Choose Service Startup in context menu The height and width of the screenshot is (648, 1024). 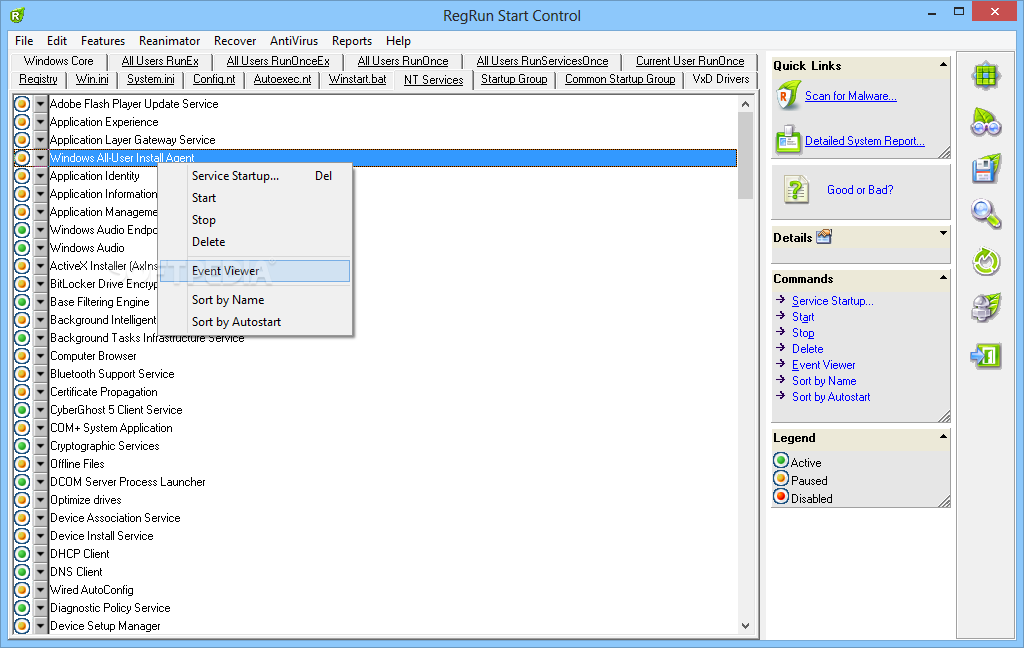[255, 176]
